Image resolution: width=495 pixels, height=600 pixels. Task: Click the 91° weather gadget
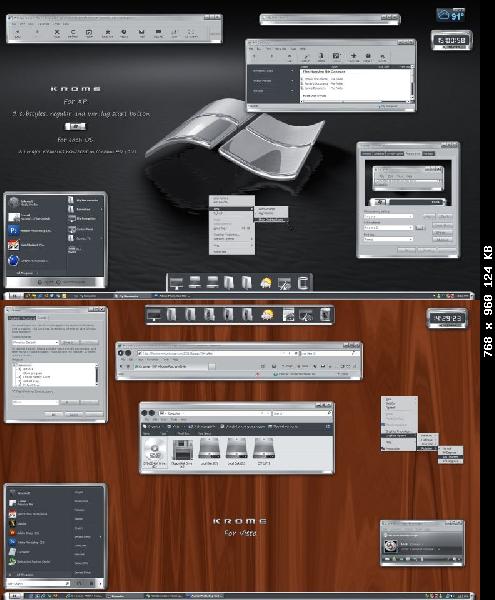click(451, 15)
